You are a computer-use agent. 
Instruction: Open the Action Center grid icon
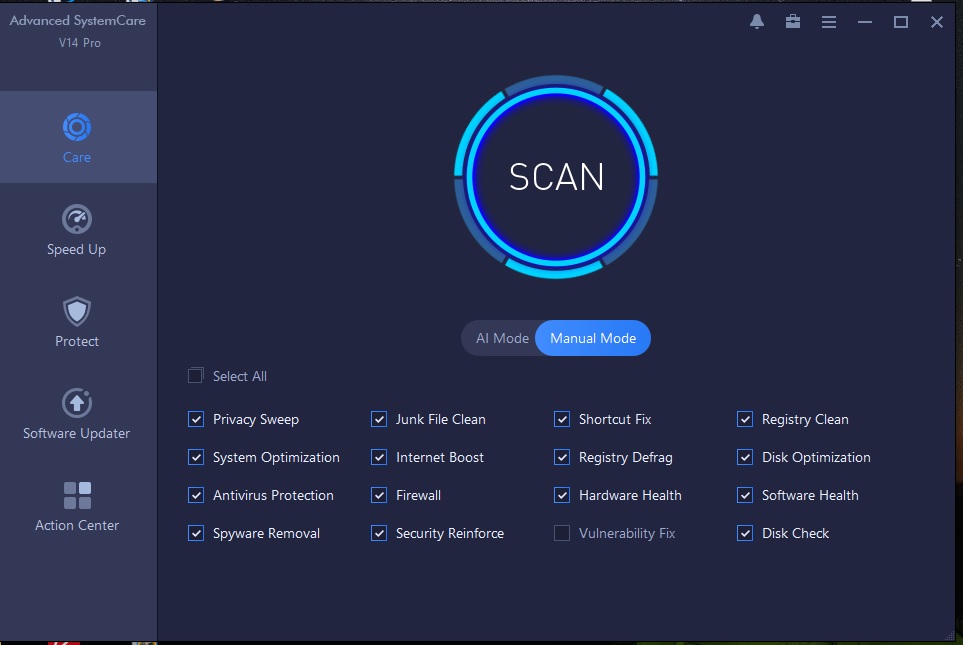(x=77, y=495)
